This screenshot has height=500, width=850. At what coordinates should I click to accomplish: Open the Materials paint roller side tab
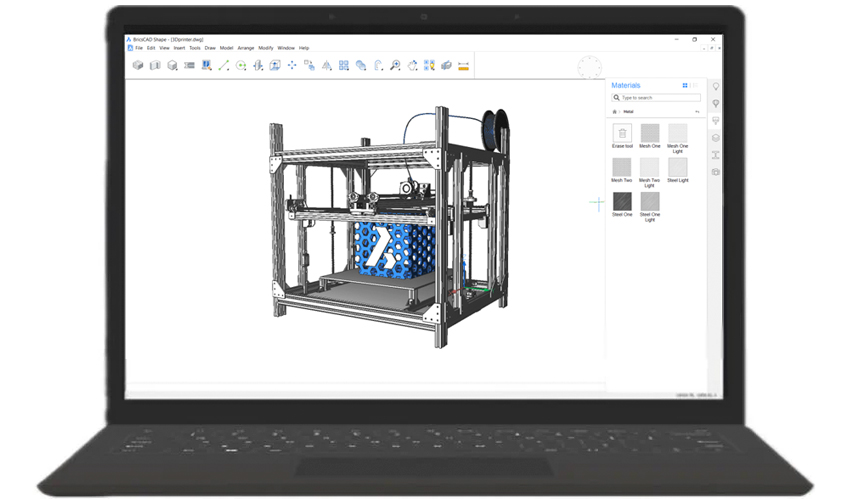click(x=716, y=121)
